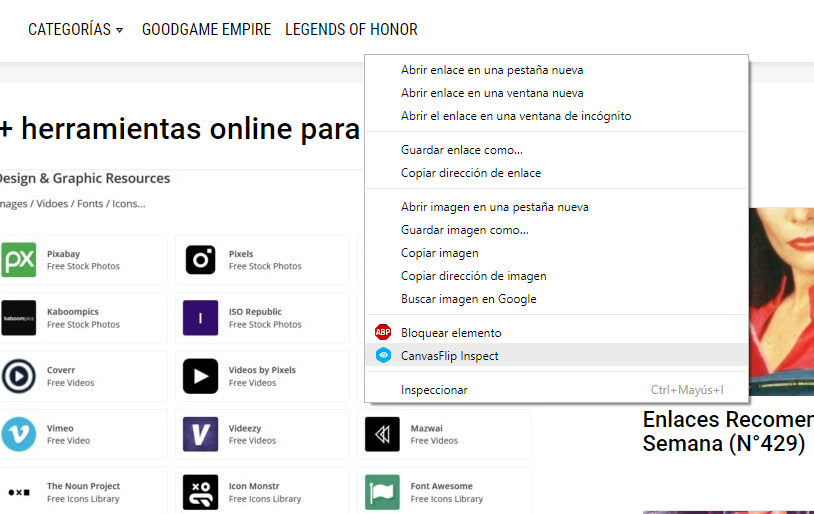Click the Pixels camera icon
814x514 pixels.
pyautogui.click(x=200, y=260)
